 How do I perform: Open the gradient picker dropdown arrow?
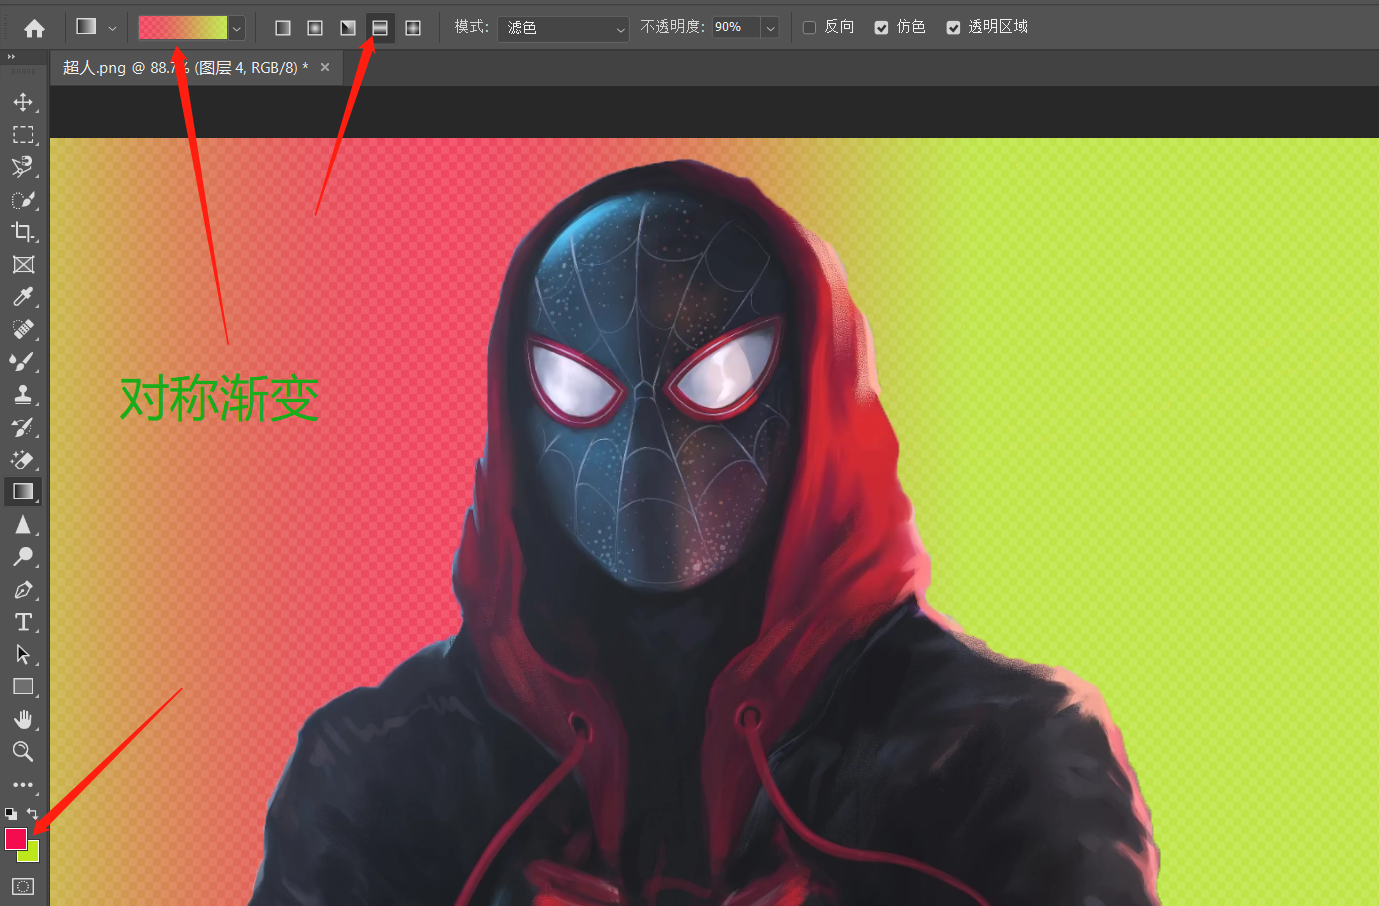tap(237, 28)
